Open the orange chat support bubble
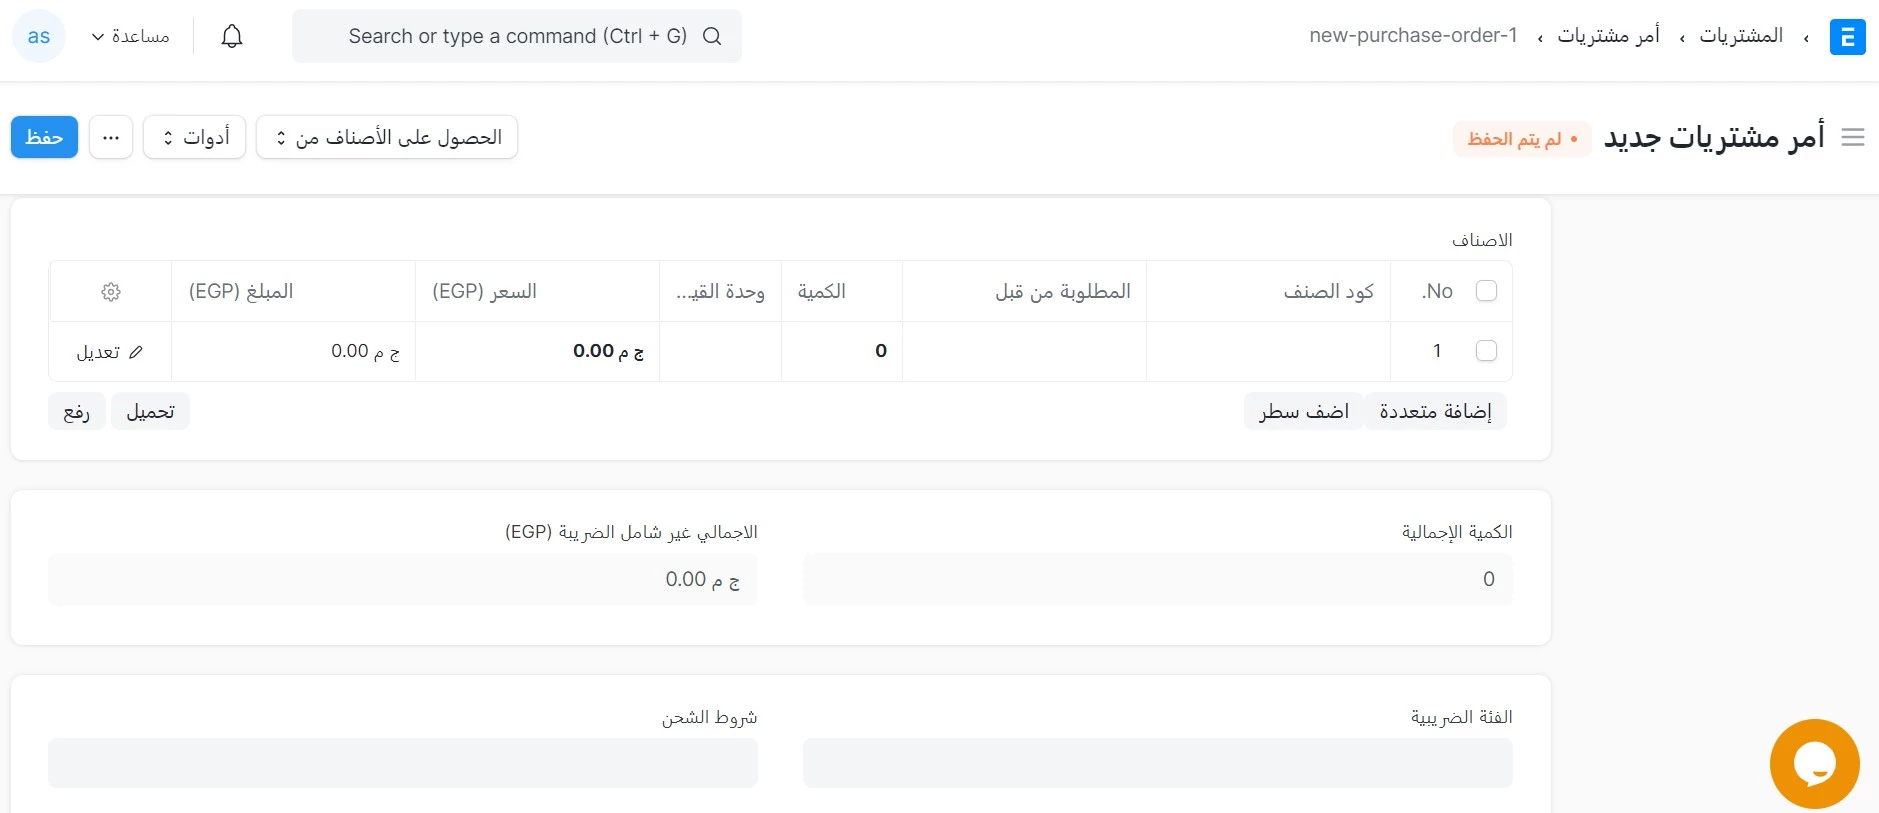The height and width of the screenshot is (813, 1879). coord(1814,764)
